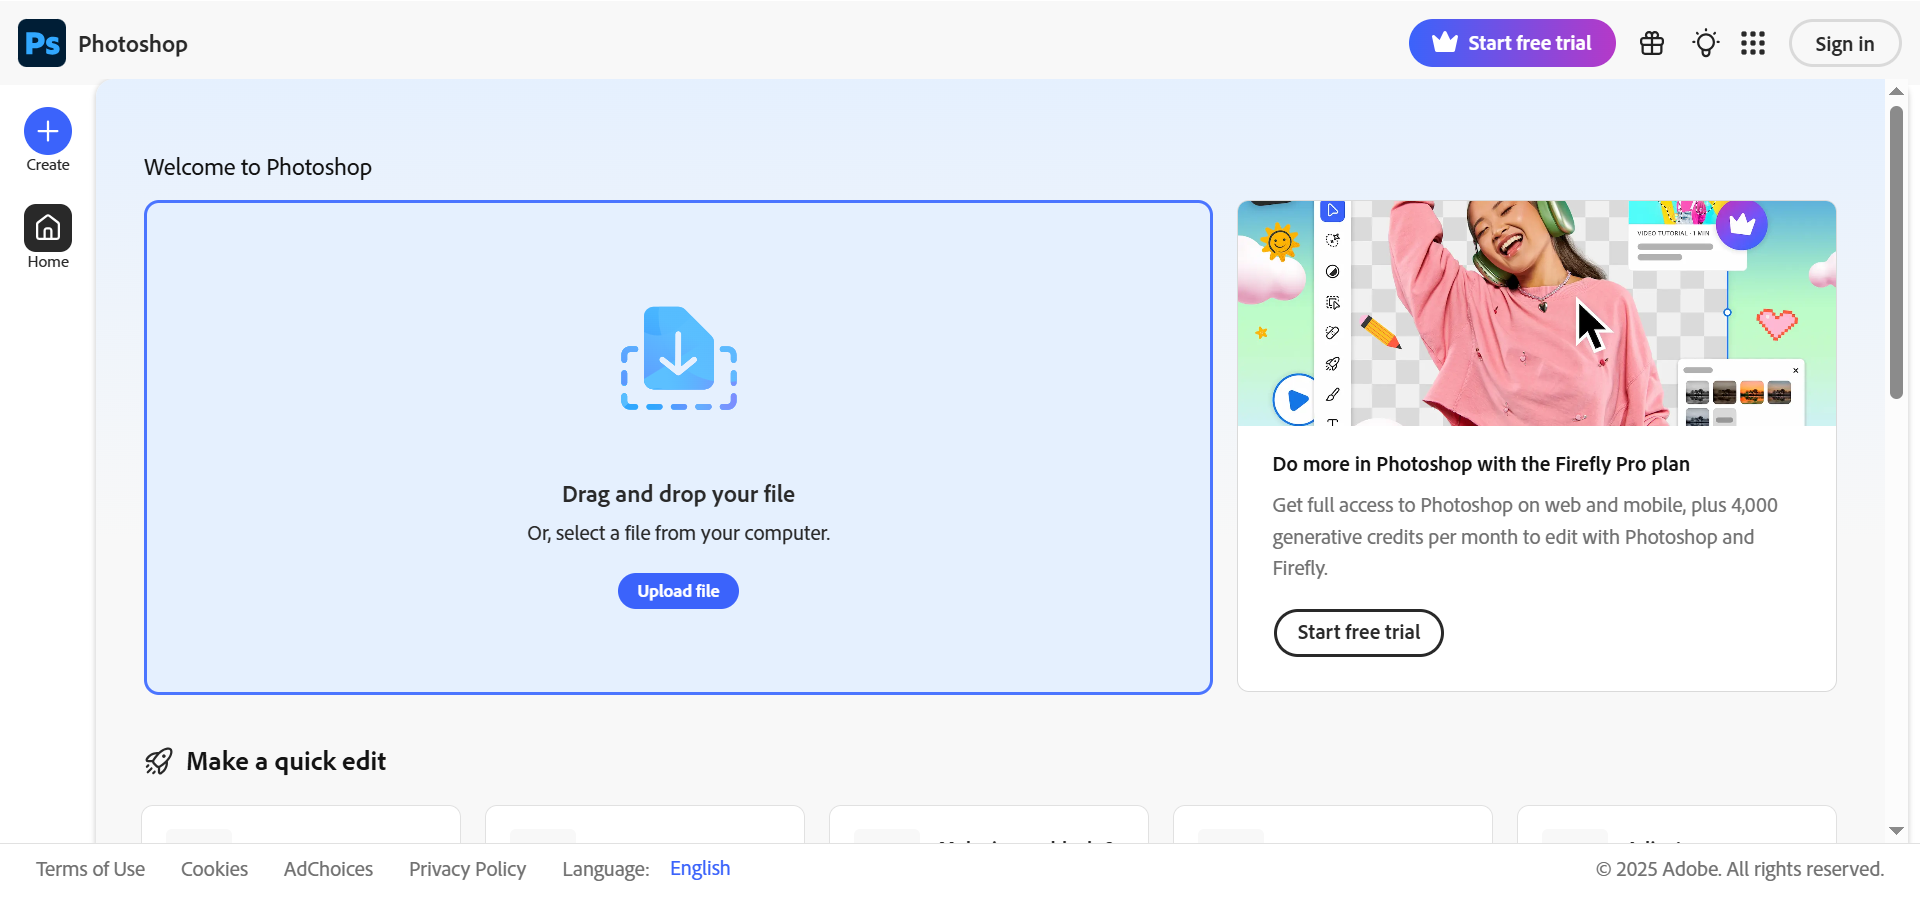Open the apps grid launcher
Viewport: 1920px width, 897px height.
tap(1753, 43)
